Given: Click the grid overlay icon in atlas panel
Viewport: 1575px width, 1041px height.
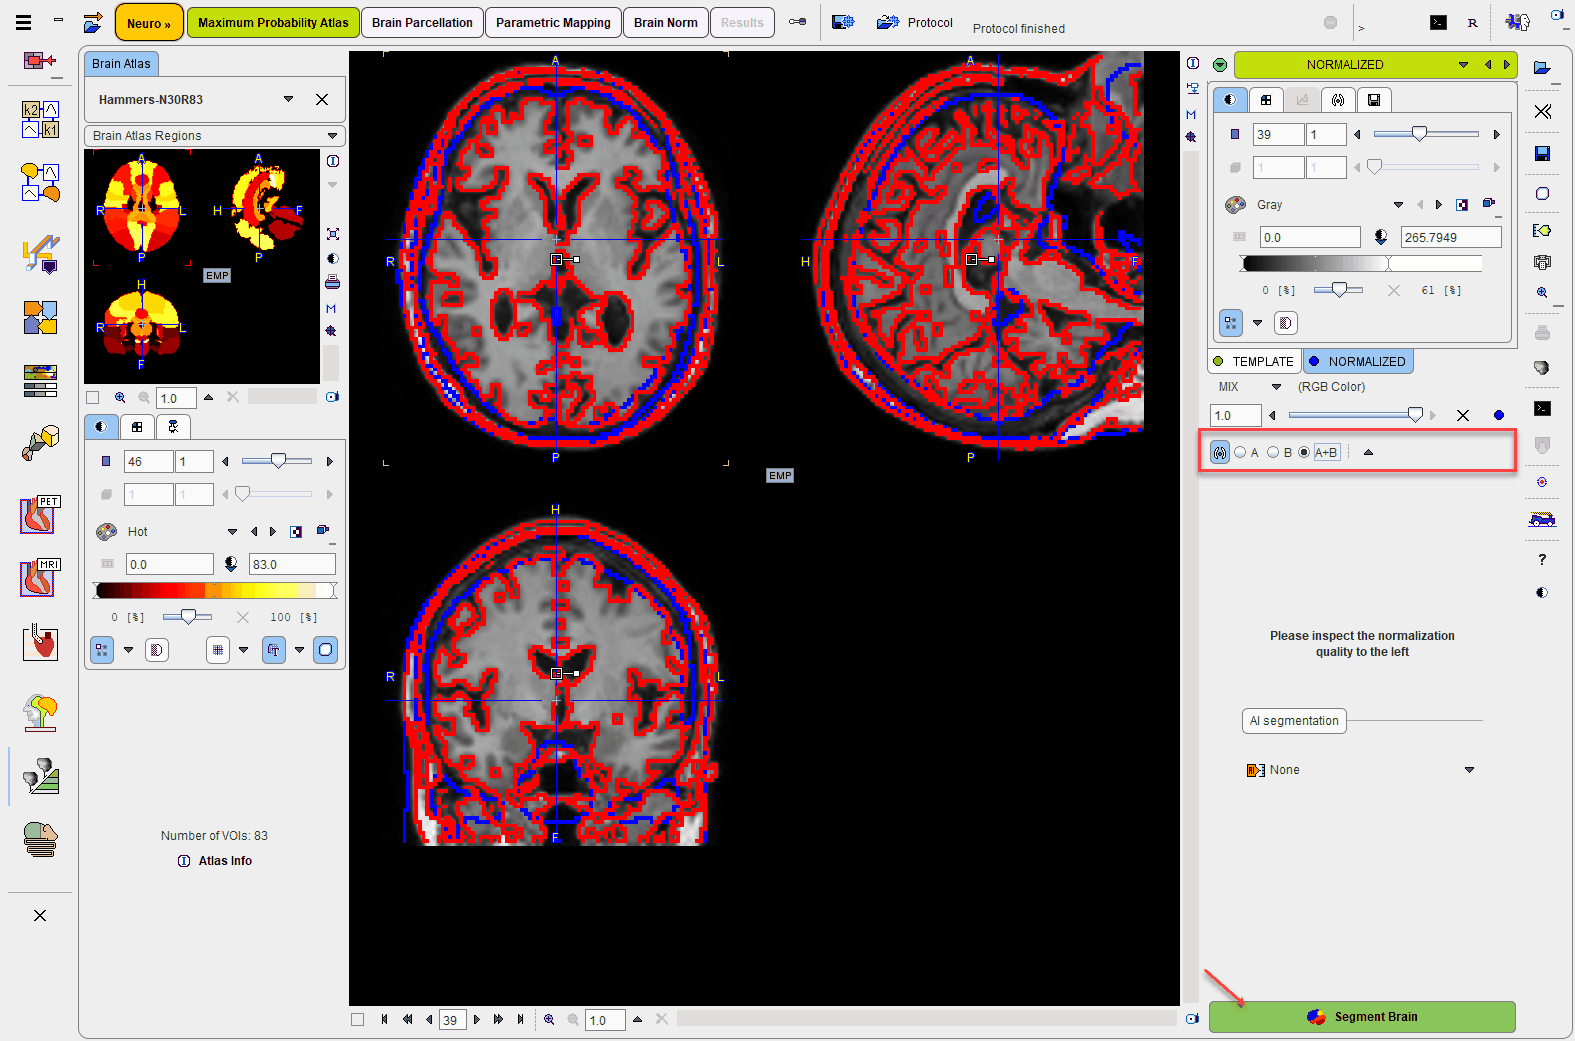Looking at the screenshot, I should pyautogui.click(x=218, y=650).
